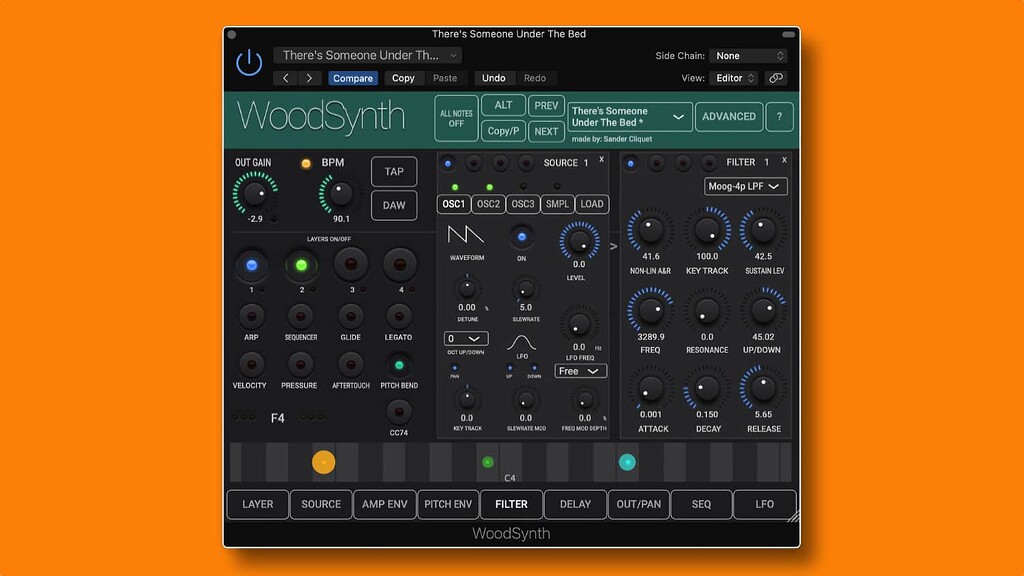Close the Source 1 panel

601,159
